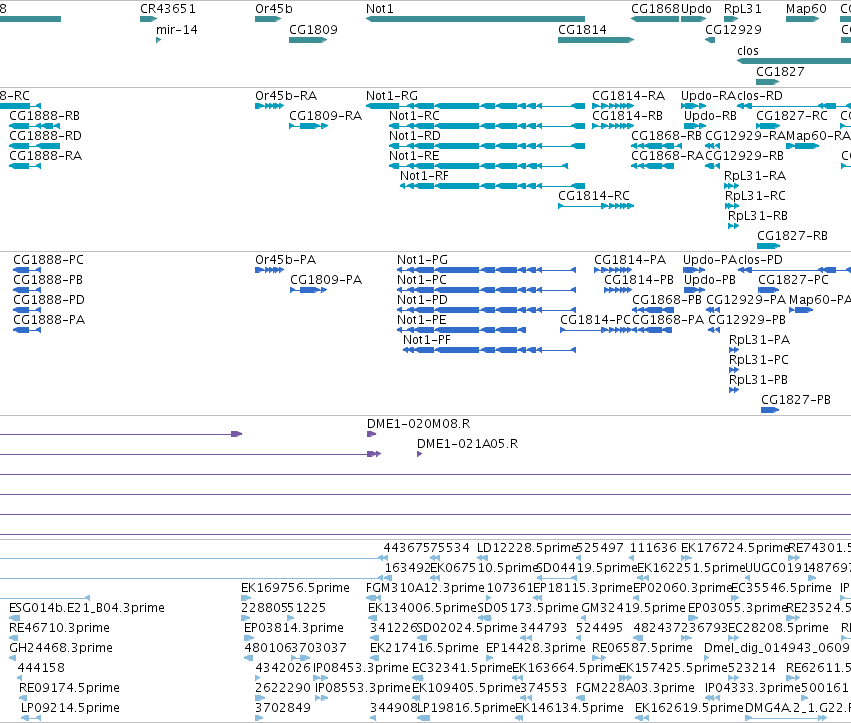Viewport: 851px width, 723px height.
Task: Click the clos gene label
Action: coord(748,50)
